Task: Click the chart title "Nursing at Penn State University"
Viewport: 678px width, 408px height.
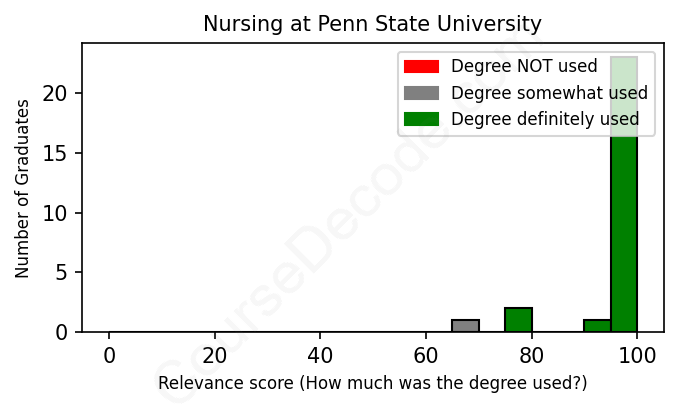Action: point(372,23)
